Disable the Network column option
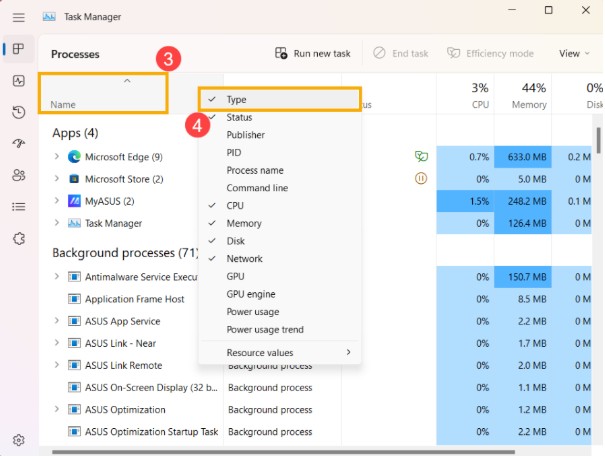 (244, 259)
